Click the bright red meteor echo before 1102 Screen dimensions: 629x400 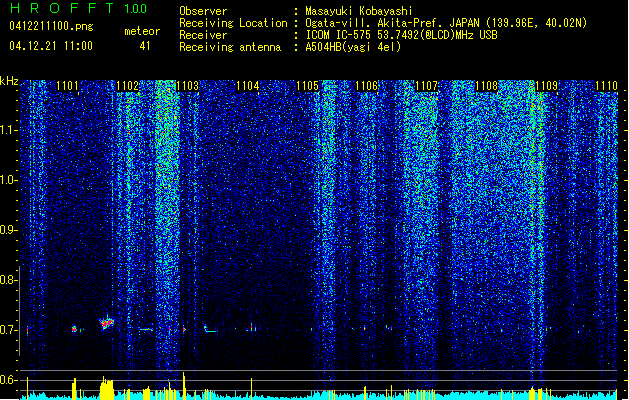pyautogui.click(x=107, y=323)
